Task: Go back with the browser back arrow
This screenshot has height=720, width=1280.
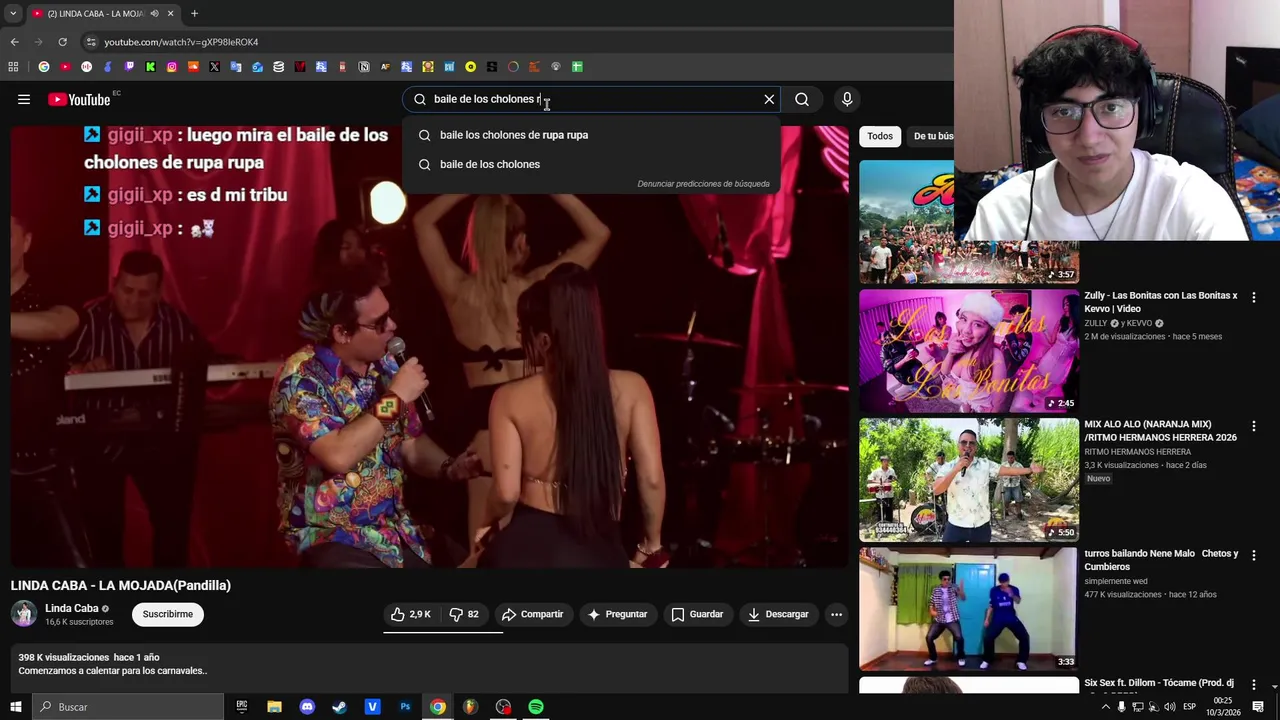Action: coord(14,42)
